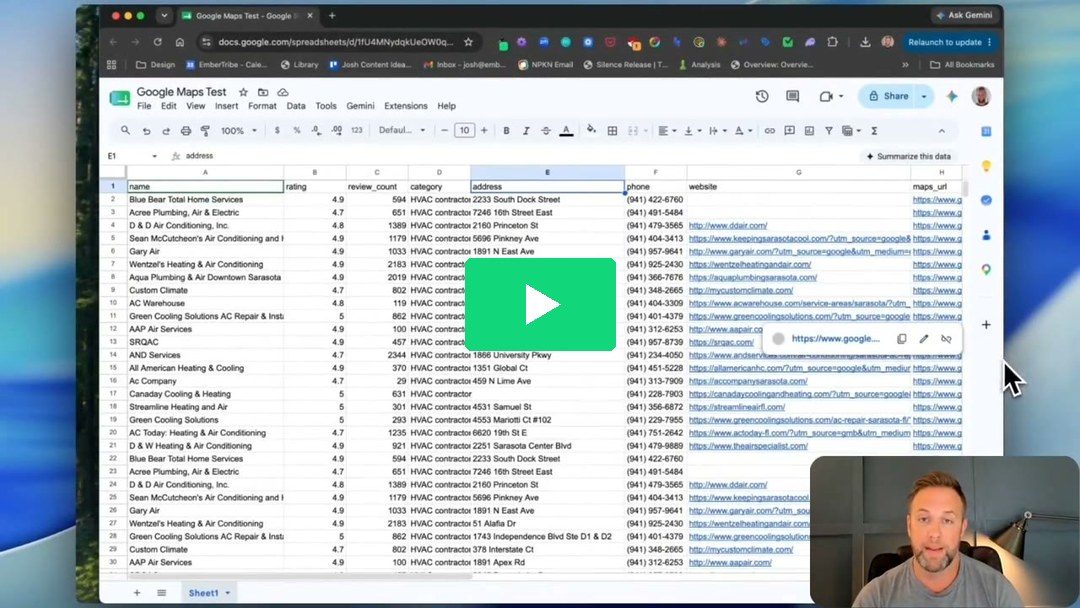1080x608 pixels.
Task: Collapse the toolbar with chevron
Action: click(x=942, y=131)
